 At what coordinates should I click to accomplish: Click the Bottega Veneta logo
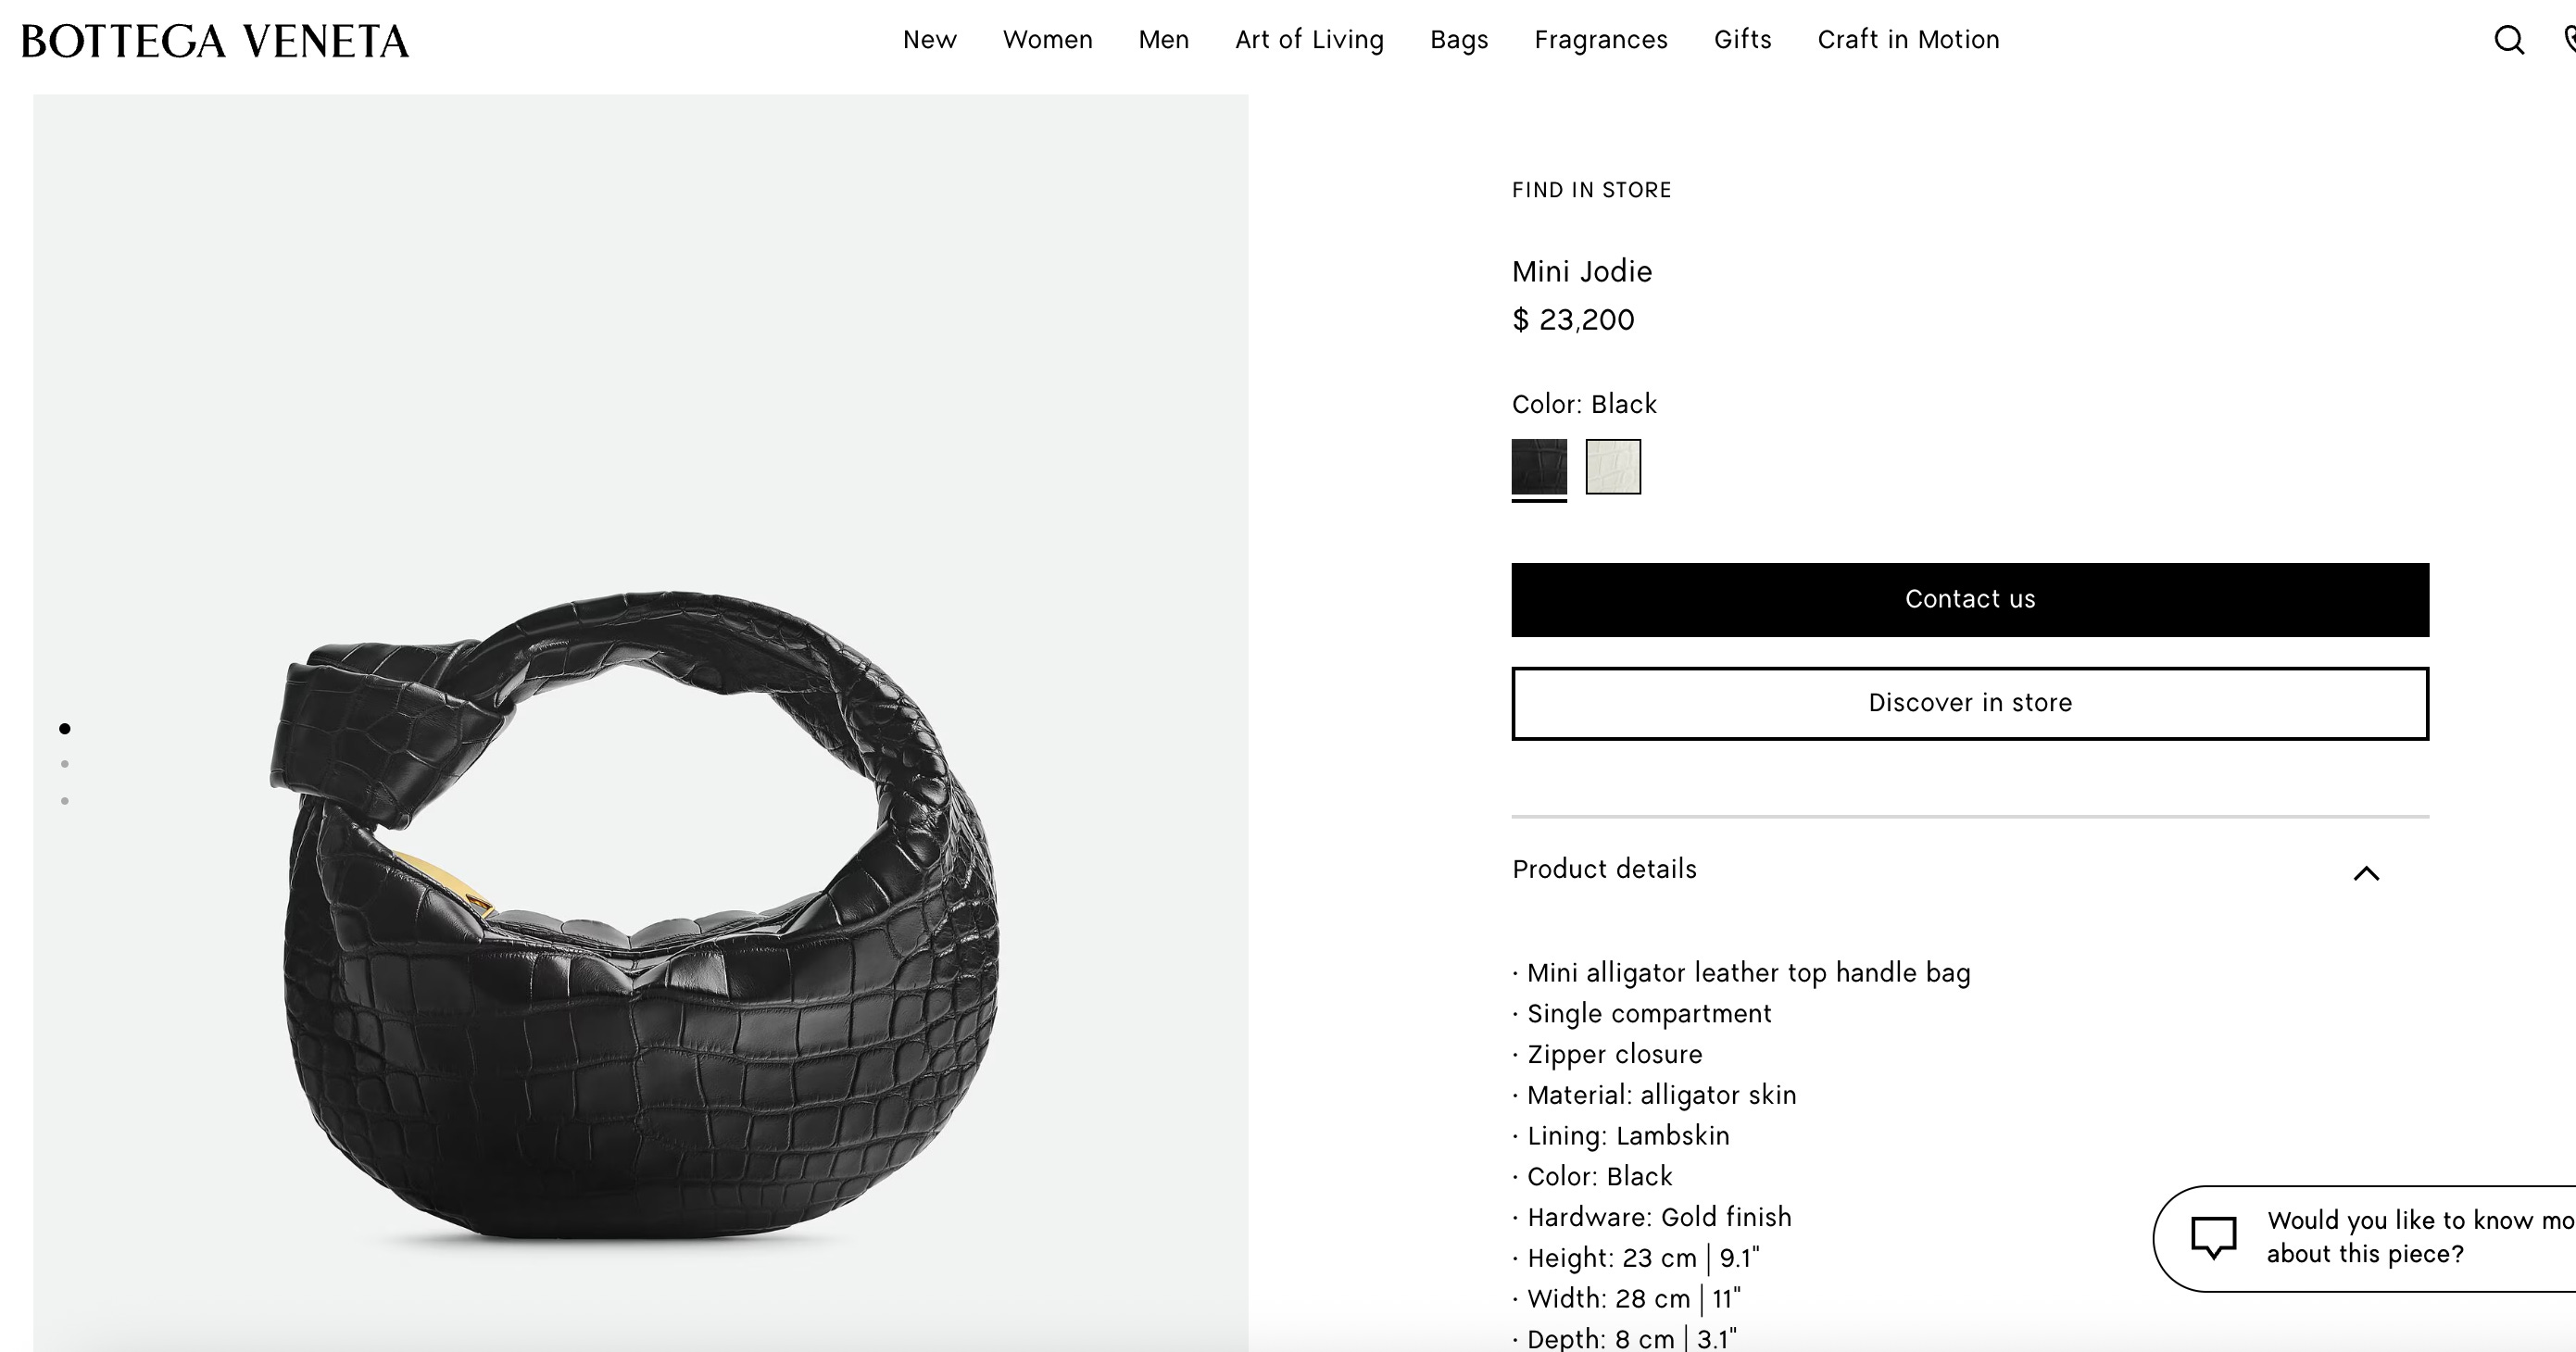(215, 41)
